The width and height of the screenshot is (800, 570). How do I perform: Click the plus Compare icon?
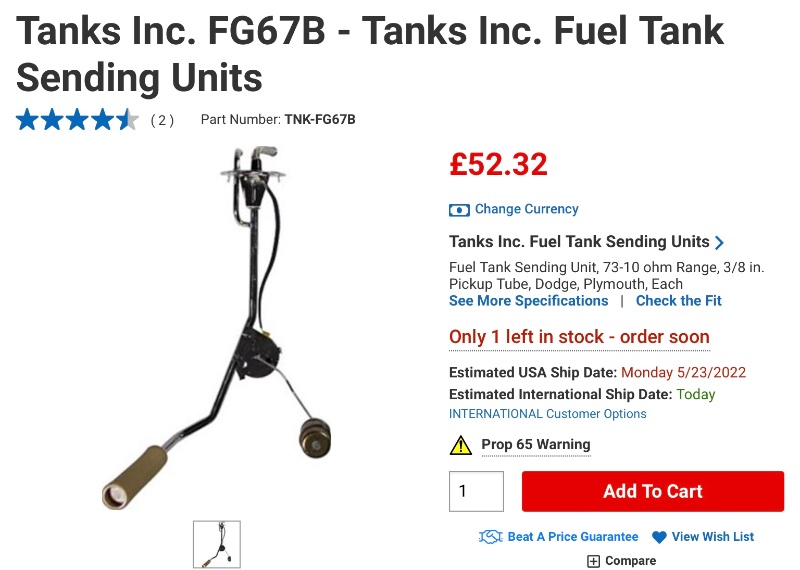[593, 561]
